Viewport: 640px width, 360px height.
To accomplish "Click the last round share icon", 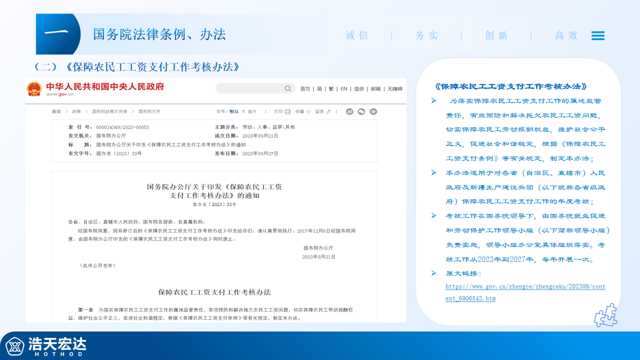I will 373,111.
